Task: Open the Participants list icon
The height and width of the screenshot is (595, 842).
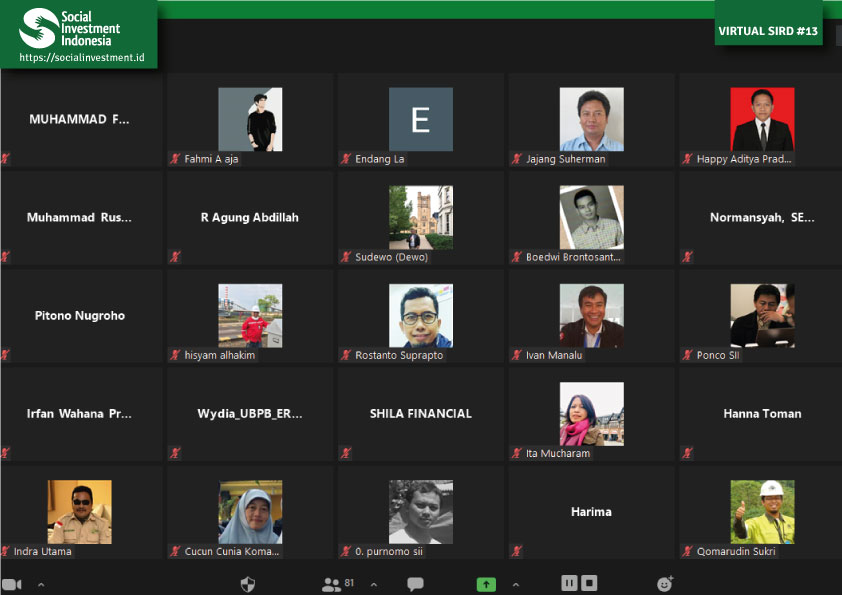Action: 331,584
